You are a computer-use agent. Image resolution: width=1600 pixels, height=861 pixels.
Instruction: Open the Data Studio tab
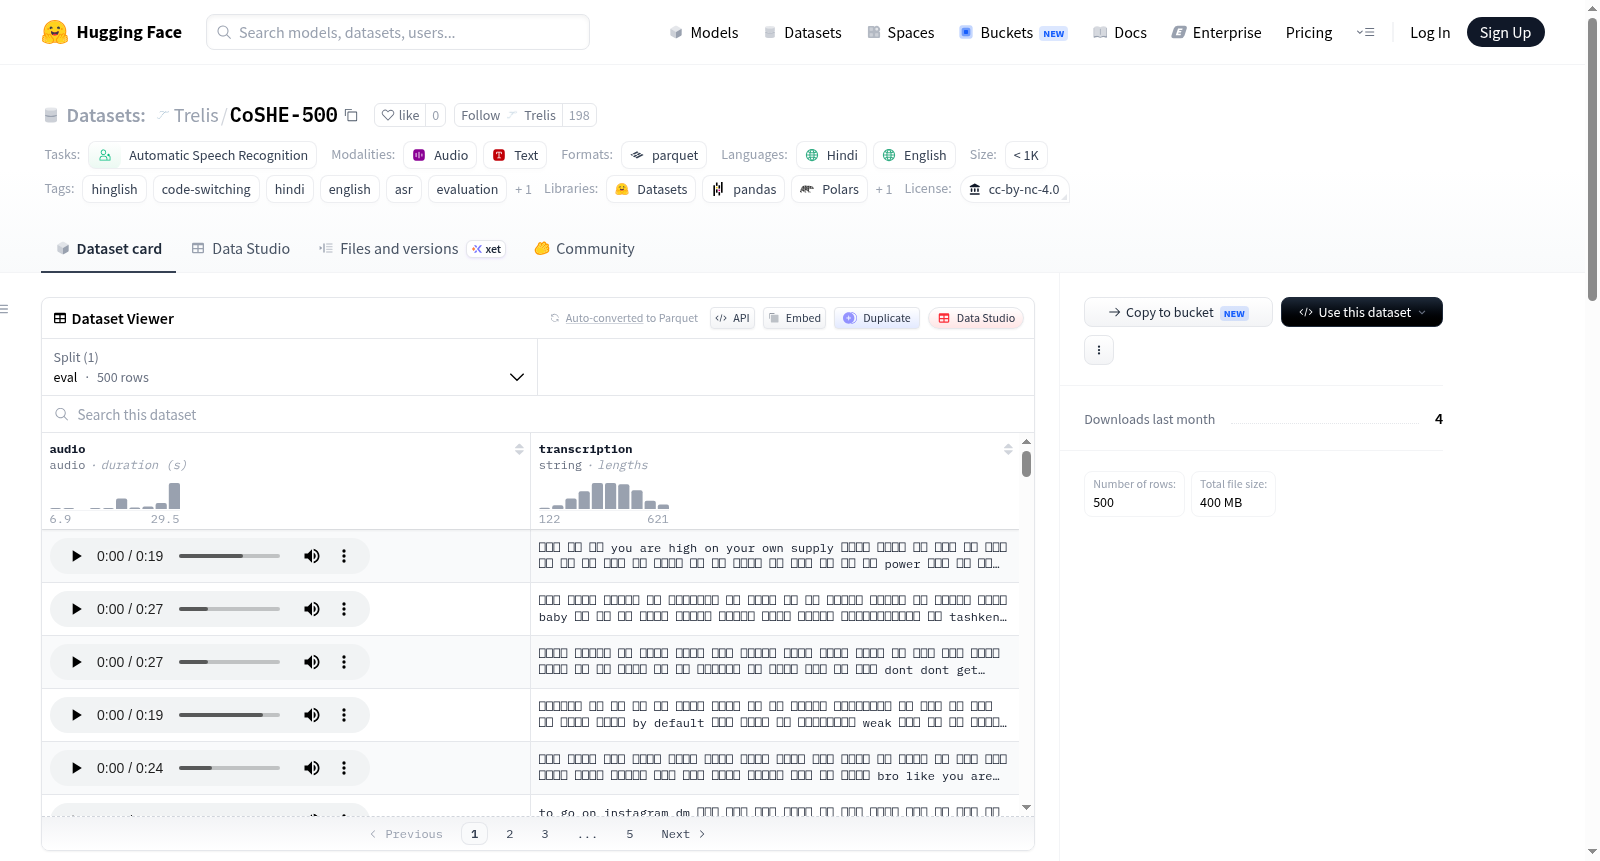241,249
